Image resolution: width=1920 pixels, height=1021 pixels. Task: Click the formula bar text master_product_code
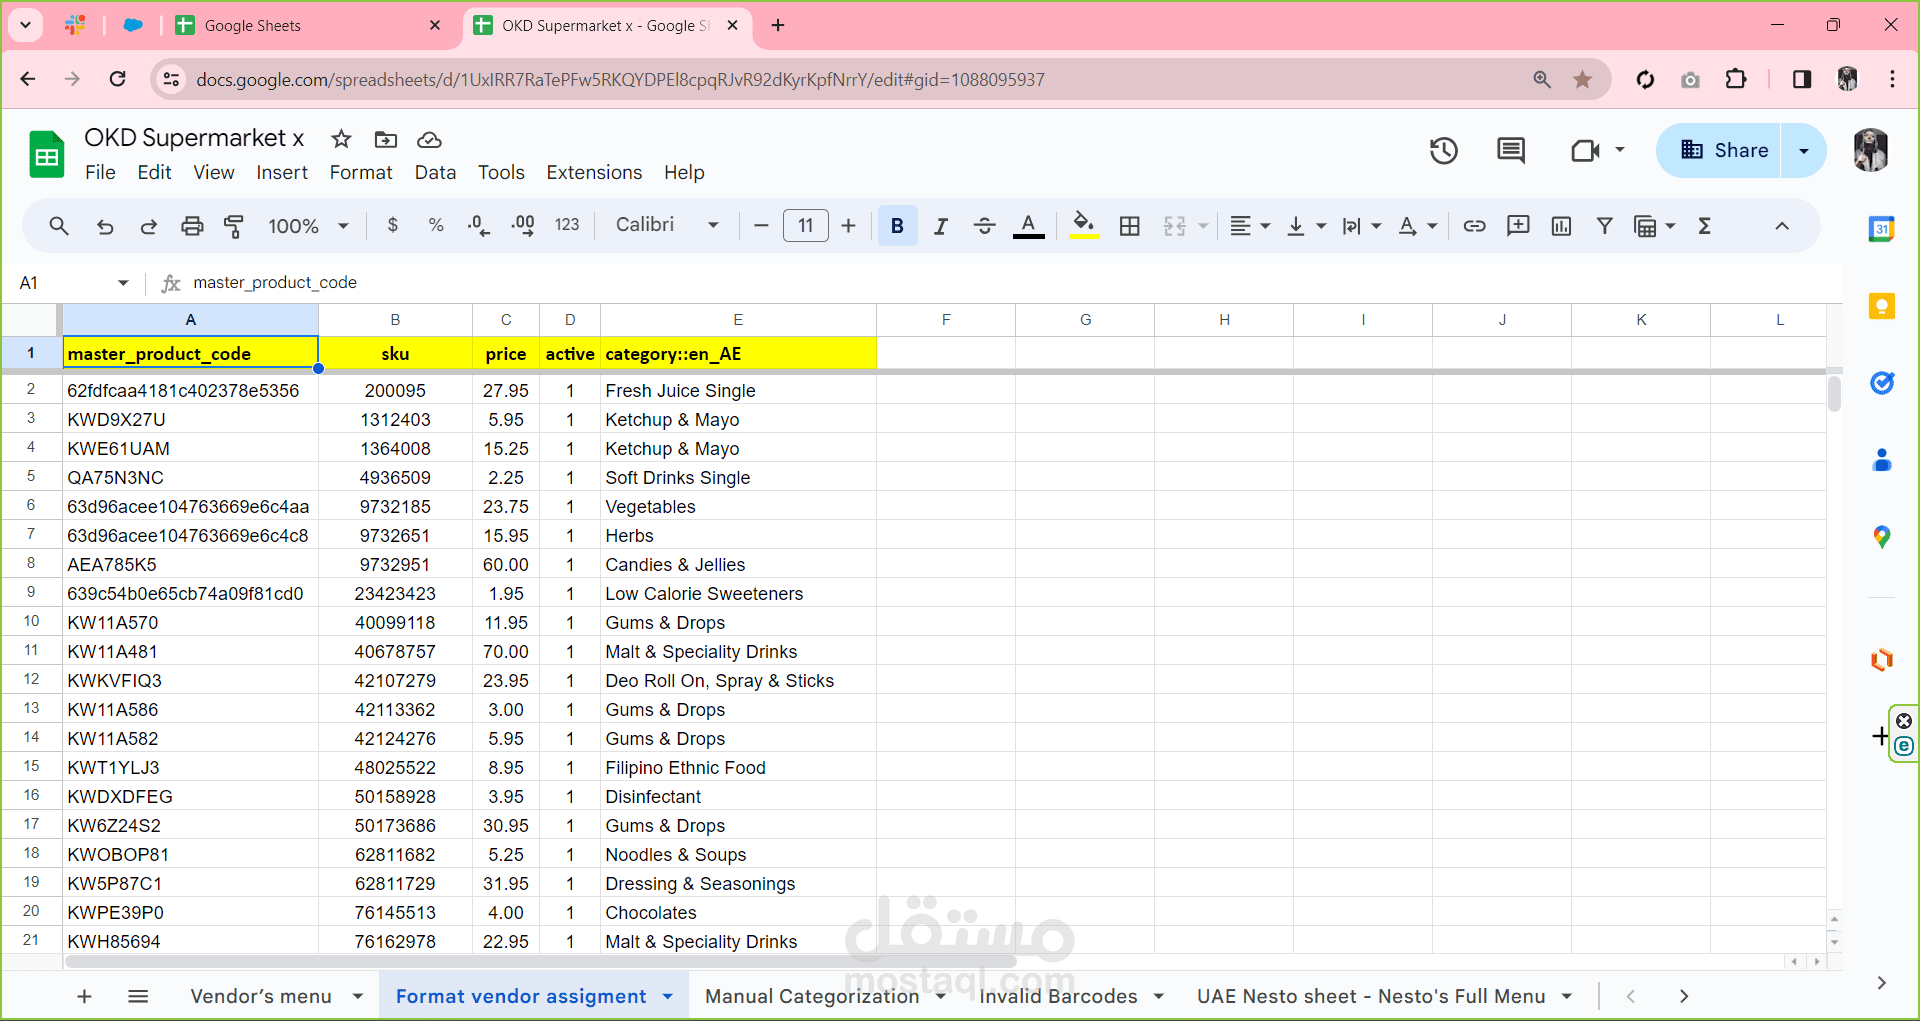(275, 283)
